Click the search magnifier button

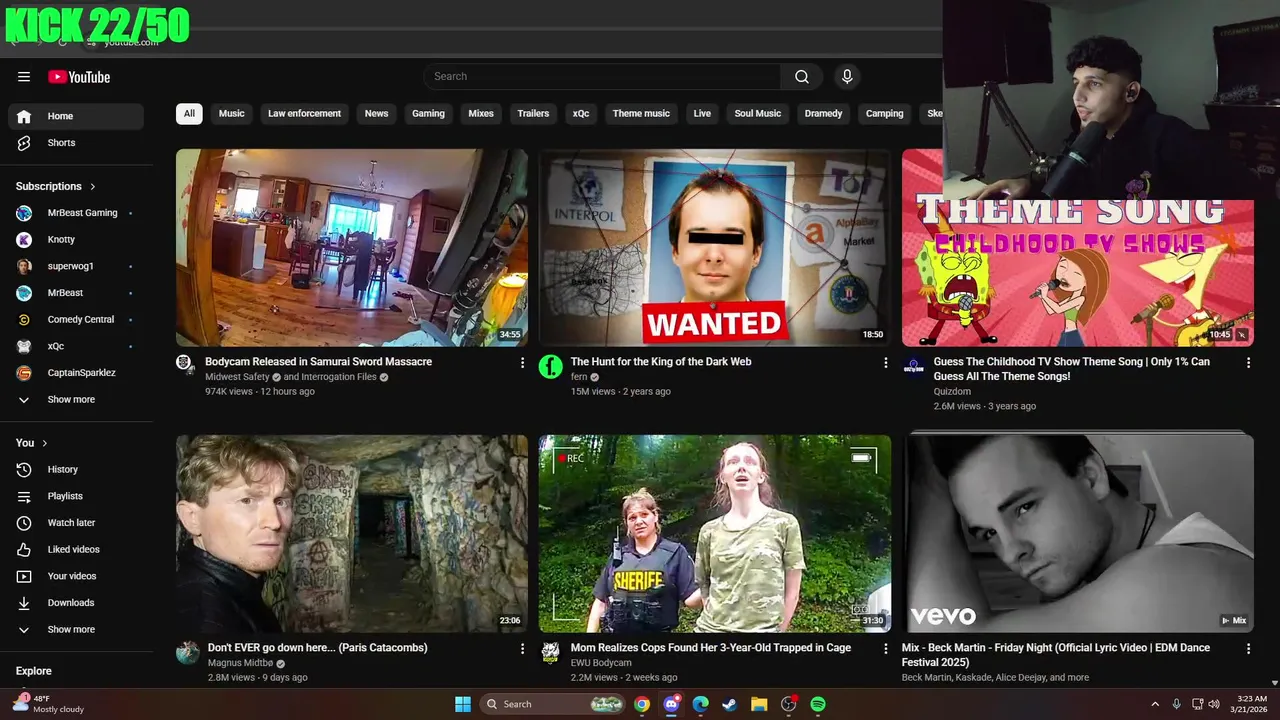tap(802, 77)
